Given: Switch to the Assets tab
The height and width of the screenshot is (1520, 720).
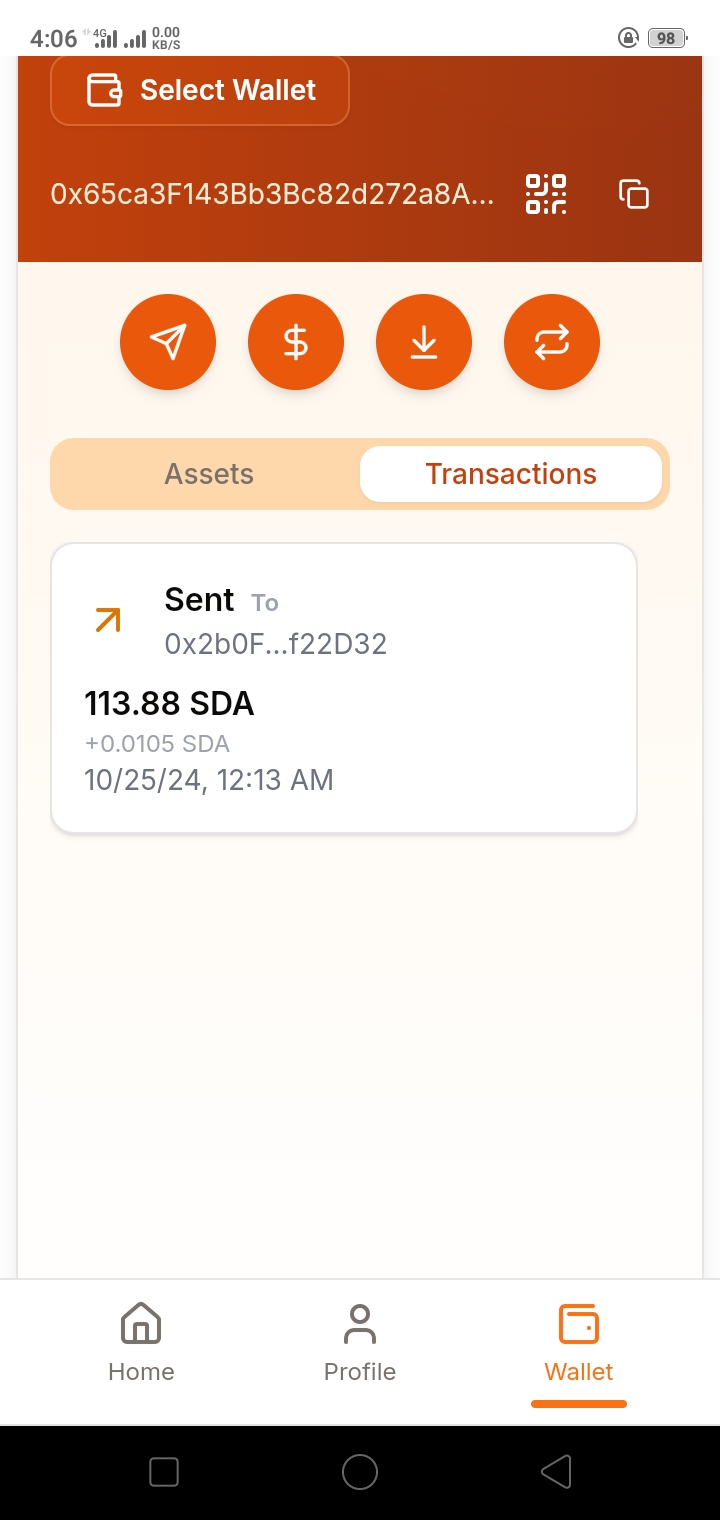Looking at the screenshot, I should [x=209, y=474].
